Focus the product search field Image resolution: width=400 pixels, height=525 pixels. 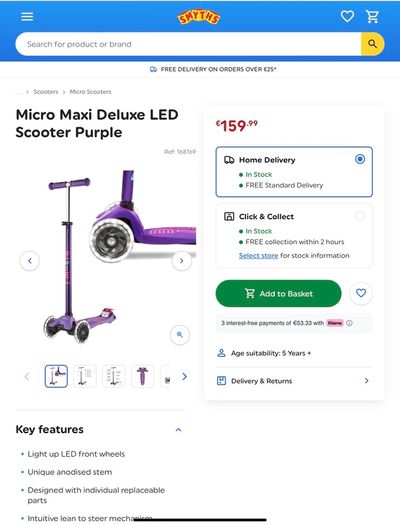(188, 44)
